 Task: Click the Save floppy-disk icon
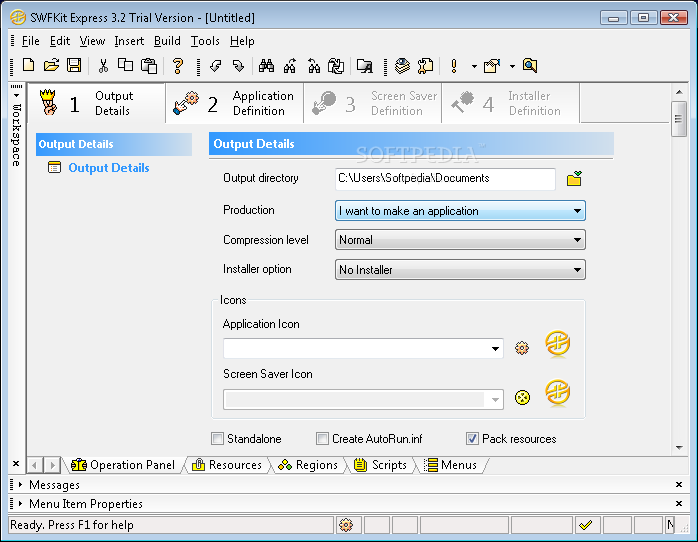pos(74,65)
